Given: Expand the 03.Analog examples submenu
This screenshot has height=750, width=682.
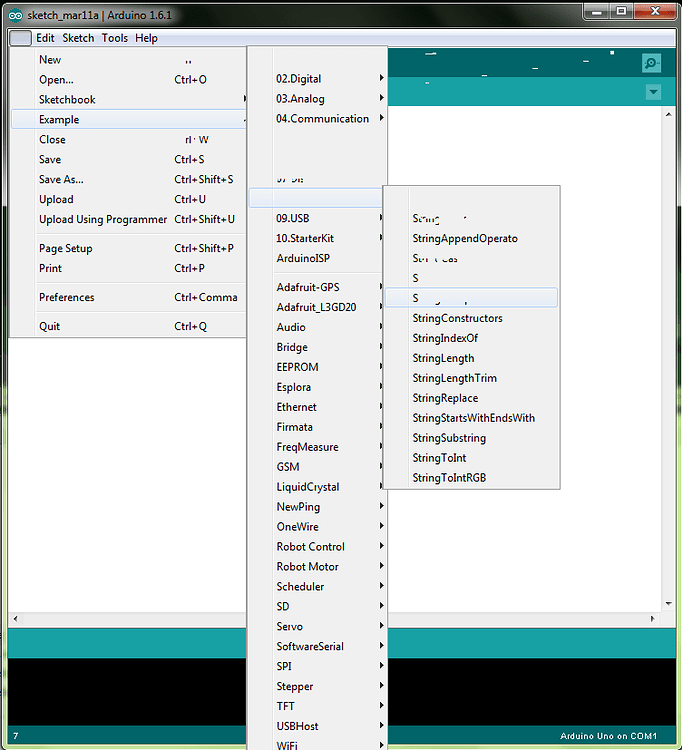Looking at the screenshot, I should (x=318, y=99).
